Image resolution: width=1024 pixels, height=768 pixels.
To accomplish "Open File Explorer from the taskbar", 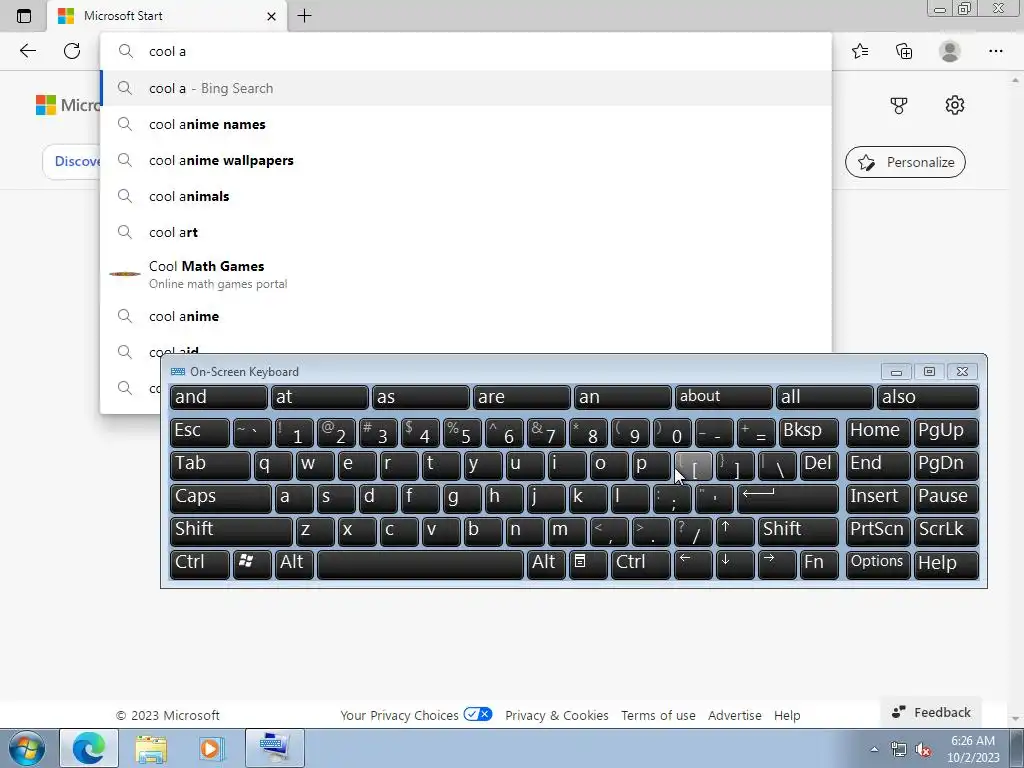I will point(151,748).
